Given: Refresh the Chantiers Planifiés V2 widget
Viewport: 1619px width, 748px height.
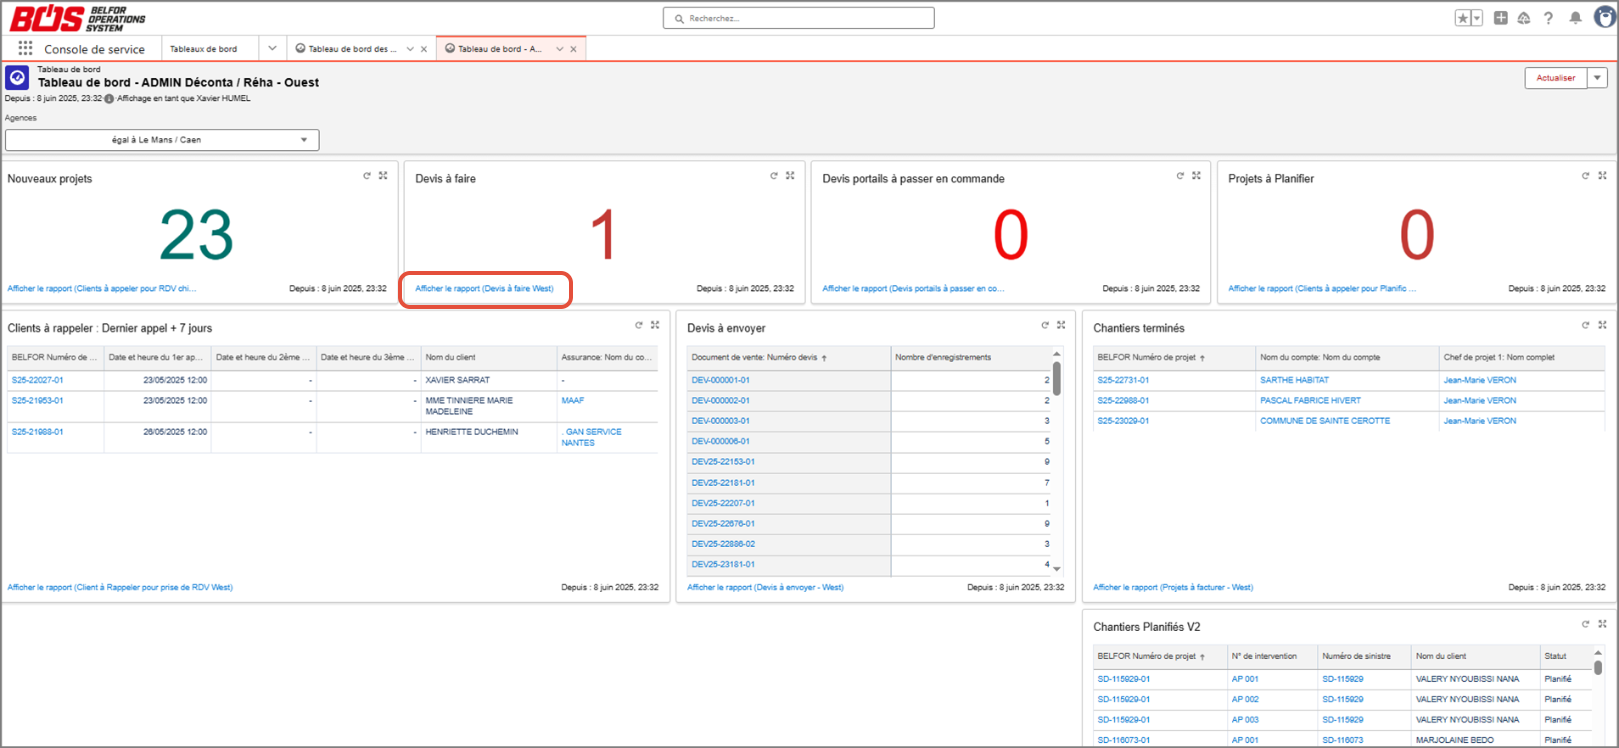Looking at the screenshot, I should [x=1585, y=624].
